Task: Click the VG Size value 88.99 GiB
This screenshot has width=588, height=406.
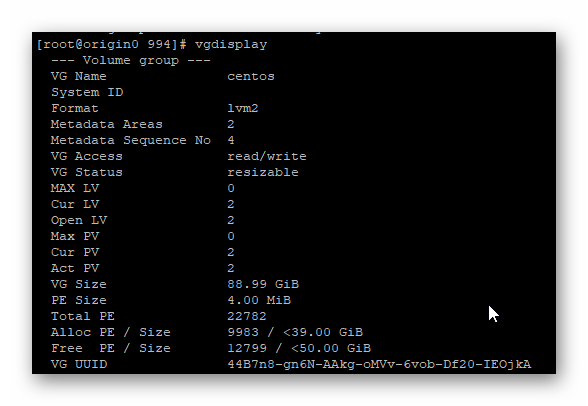Action: 263,284
